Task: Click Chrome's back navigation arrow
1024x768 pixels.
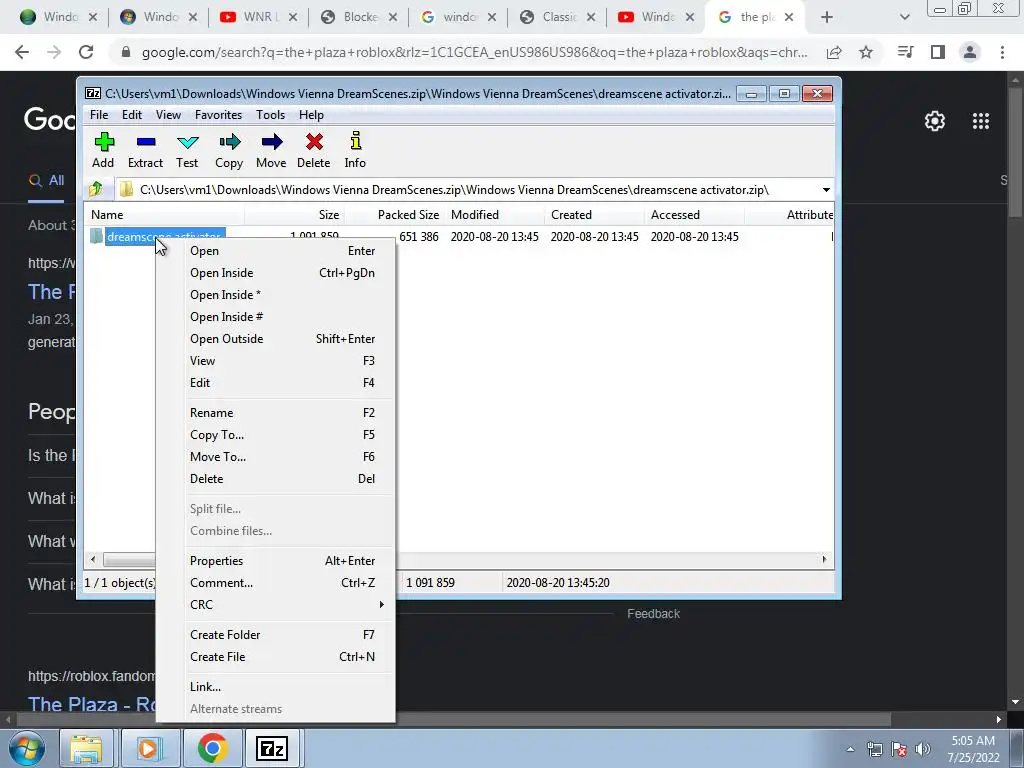Action: tap(22, 52)
